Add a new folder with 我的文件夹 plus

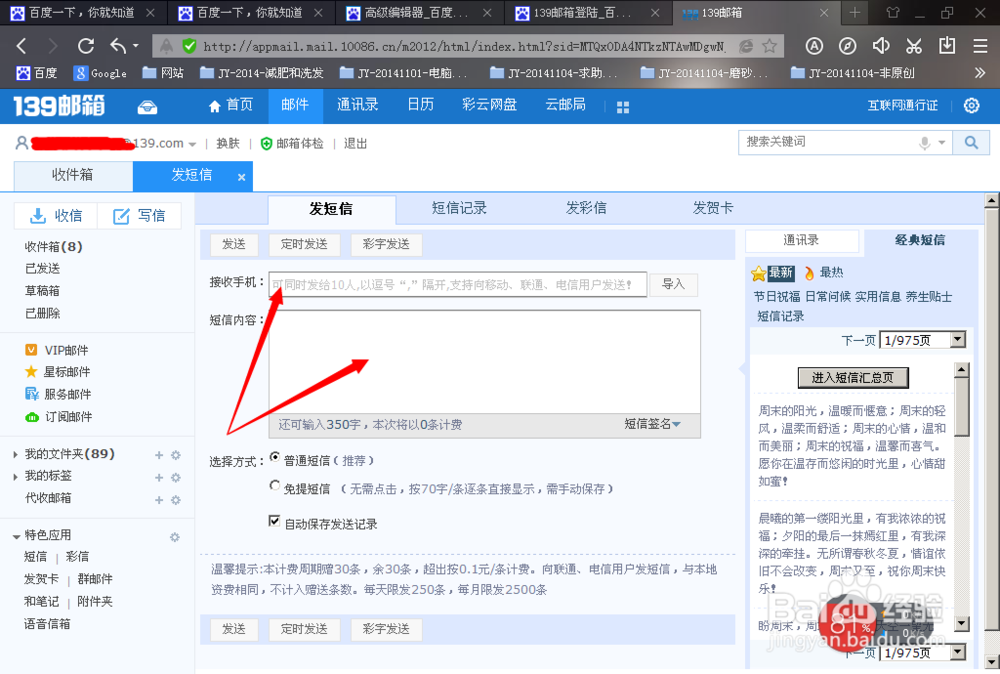click(x=159, y=455)
